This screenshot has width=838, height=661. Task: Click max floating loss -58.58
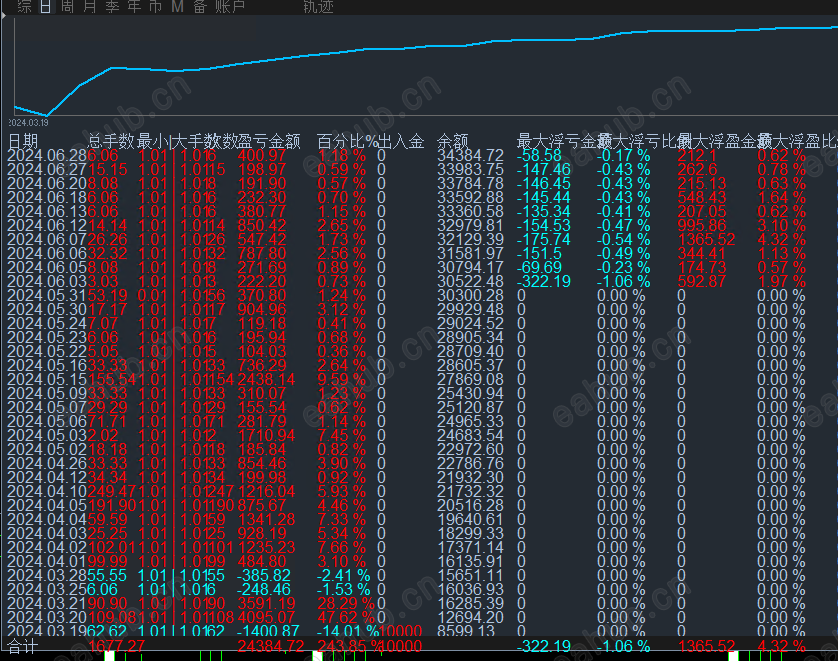coord(539,155)
